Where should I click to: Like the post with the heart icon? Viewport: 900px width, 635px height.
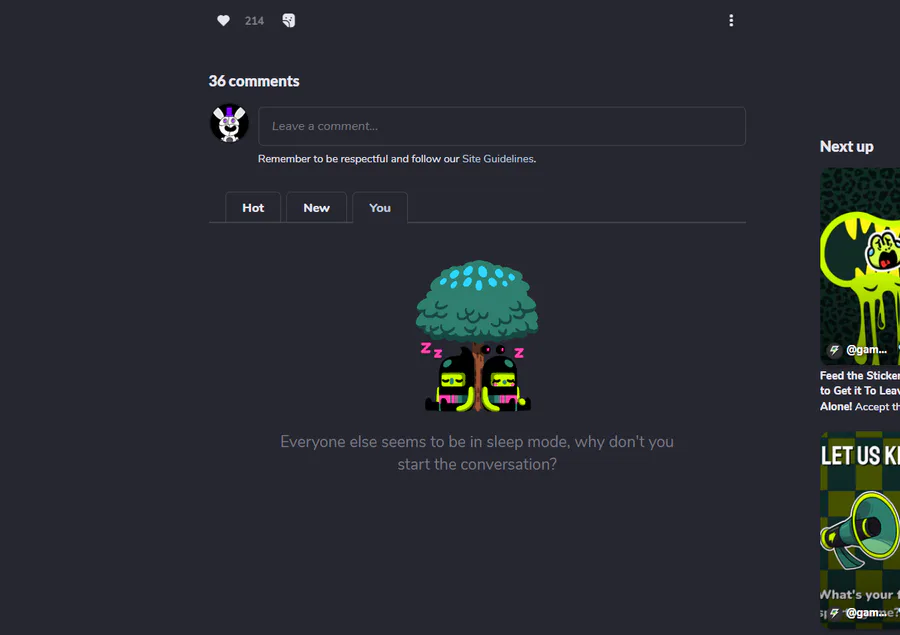click(x=223, y=21)
